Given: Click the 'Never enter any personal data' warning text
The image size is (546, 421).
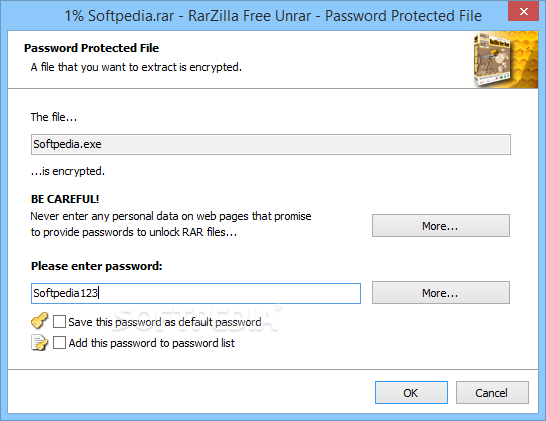Looking at the screenshot, I should 171,224.
